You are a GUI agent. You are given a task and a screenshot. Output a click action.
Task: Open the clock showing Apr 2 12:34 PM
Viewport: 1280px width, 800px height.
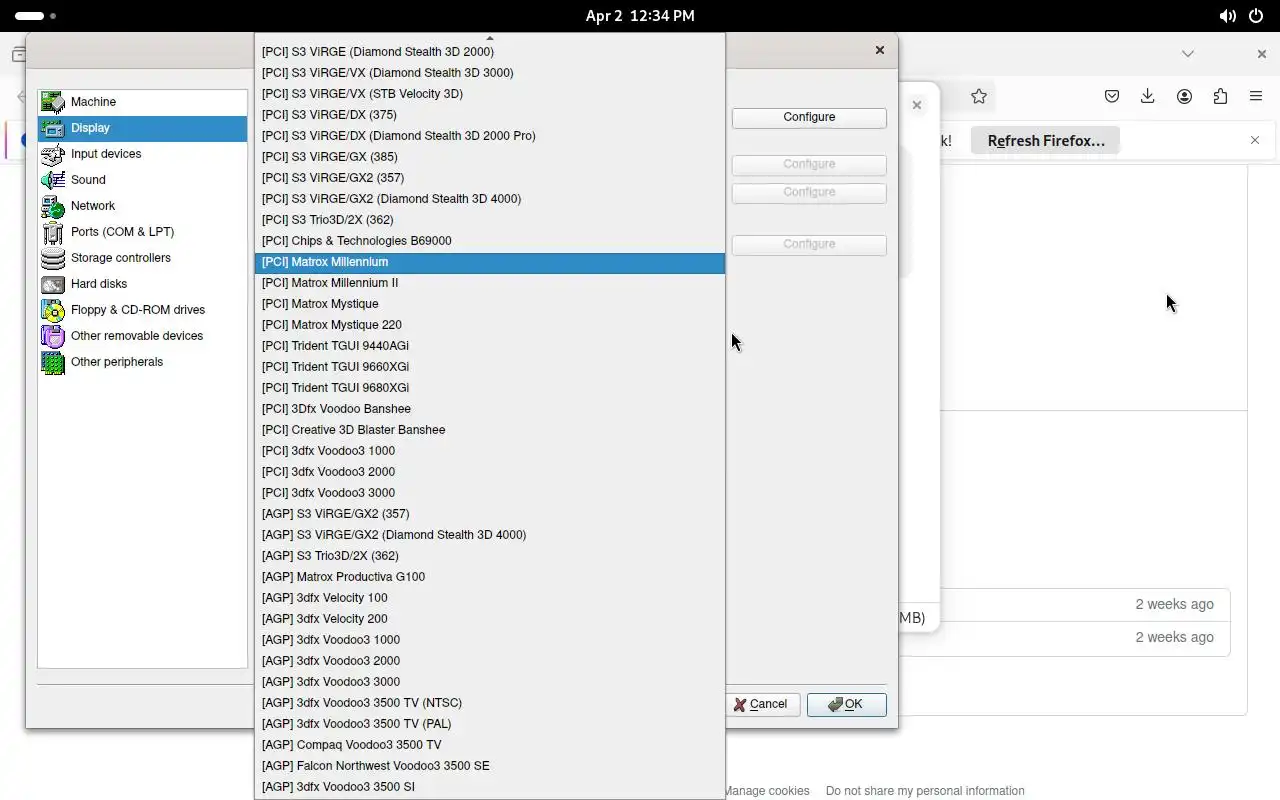[640, 16]
